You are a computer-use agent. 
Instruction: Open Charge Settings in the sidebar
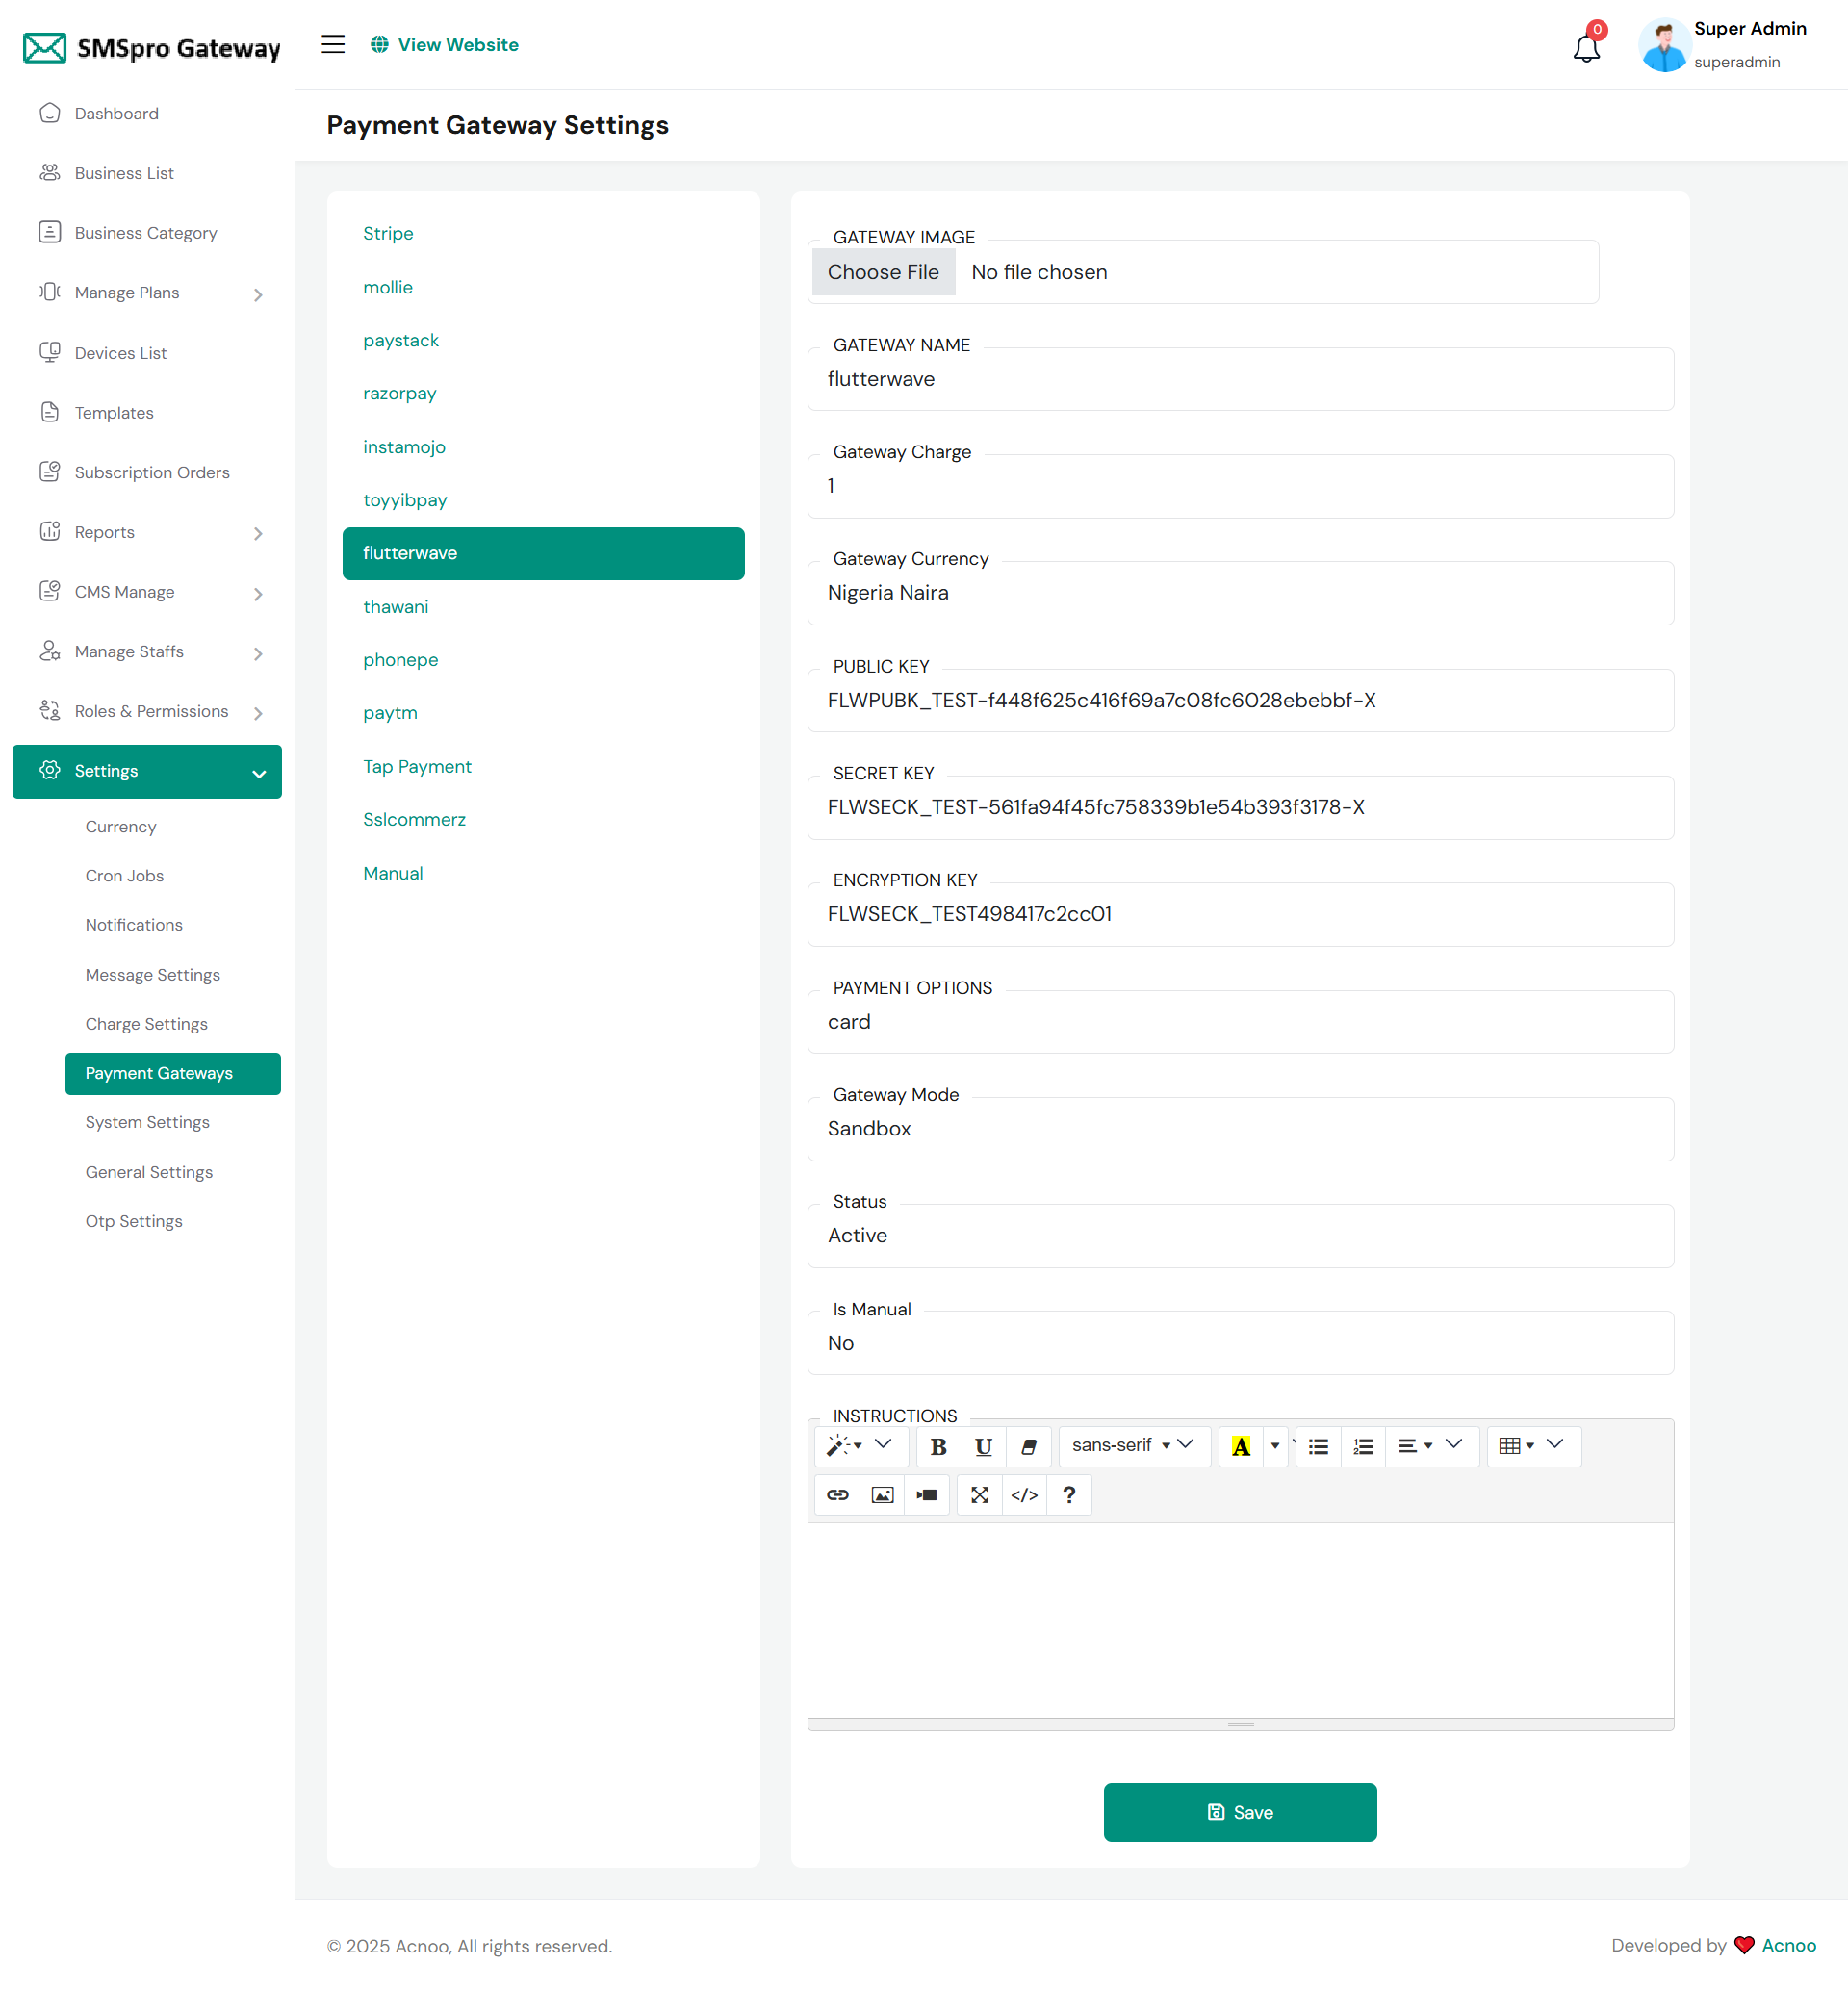146,1024
